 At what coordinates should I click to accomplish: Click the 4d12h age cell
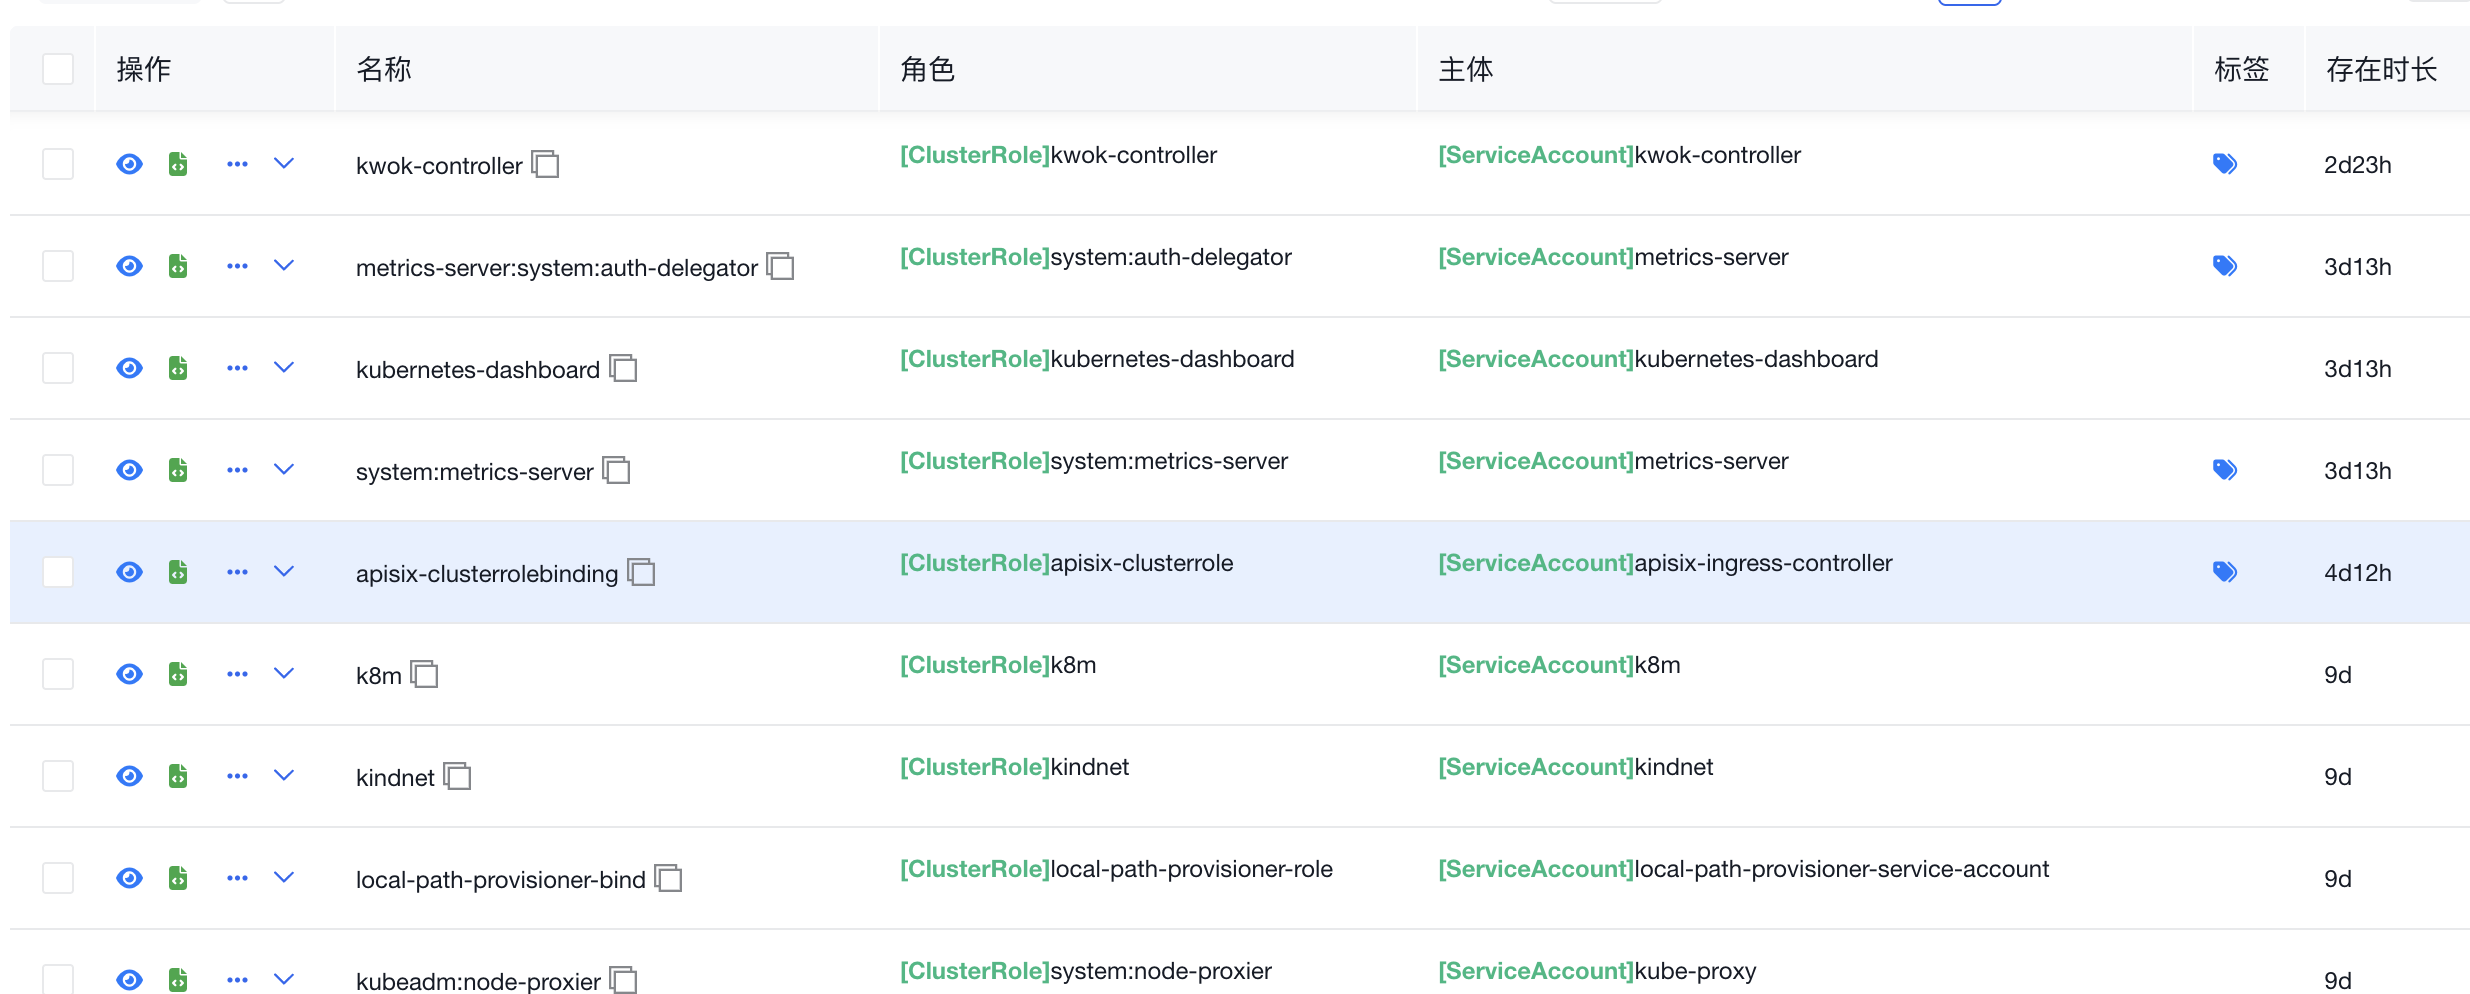tap(2358, 573)
